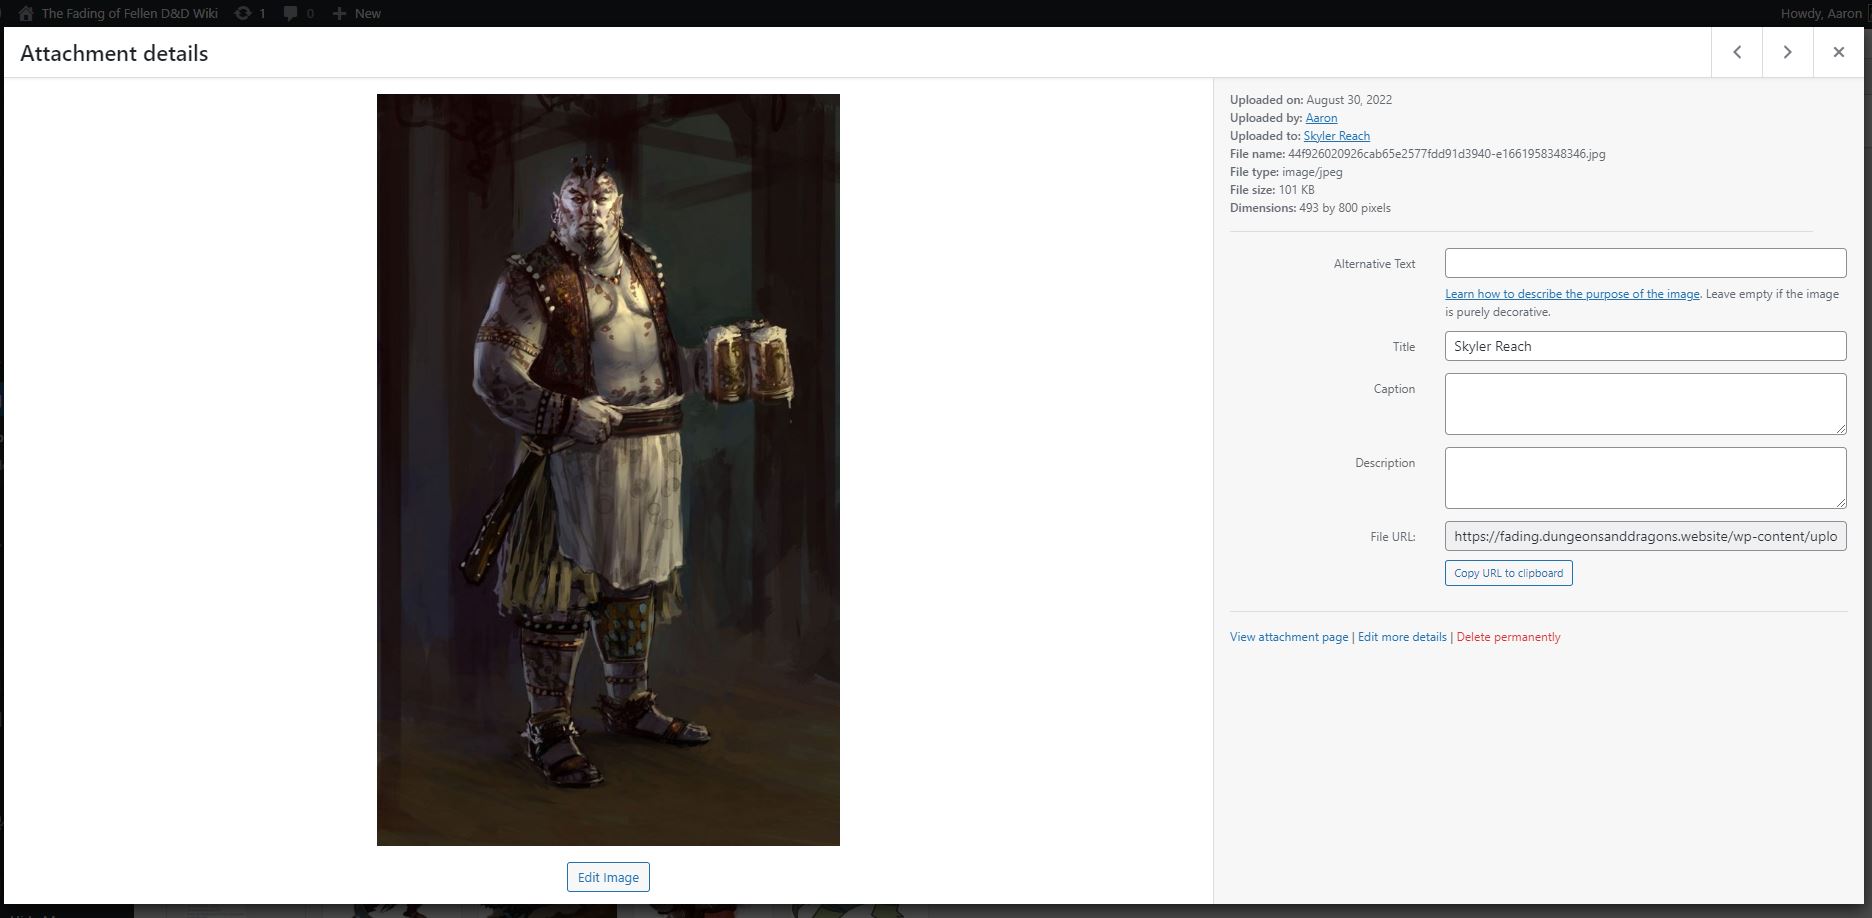Screen dimensions: 1872x918
Task: Go to the previous attachment
Action: point(1737,52)
